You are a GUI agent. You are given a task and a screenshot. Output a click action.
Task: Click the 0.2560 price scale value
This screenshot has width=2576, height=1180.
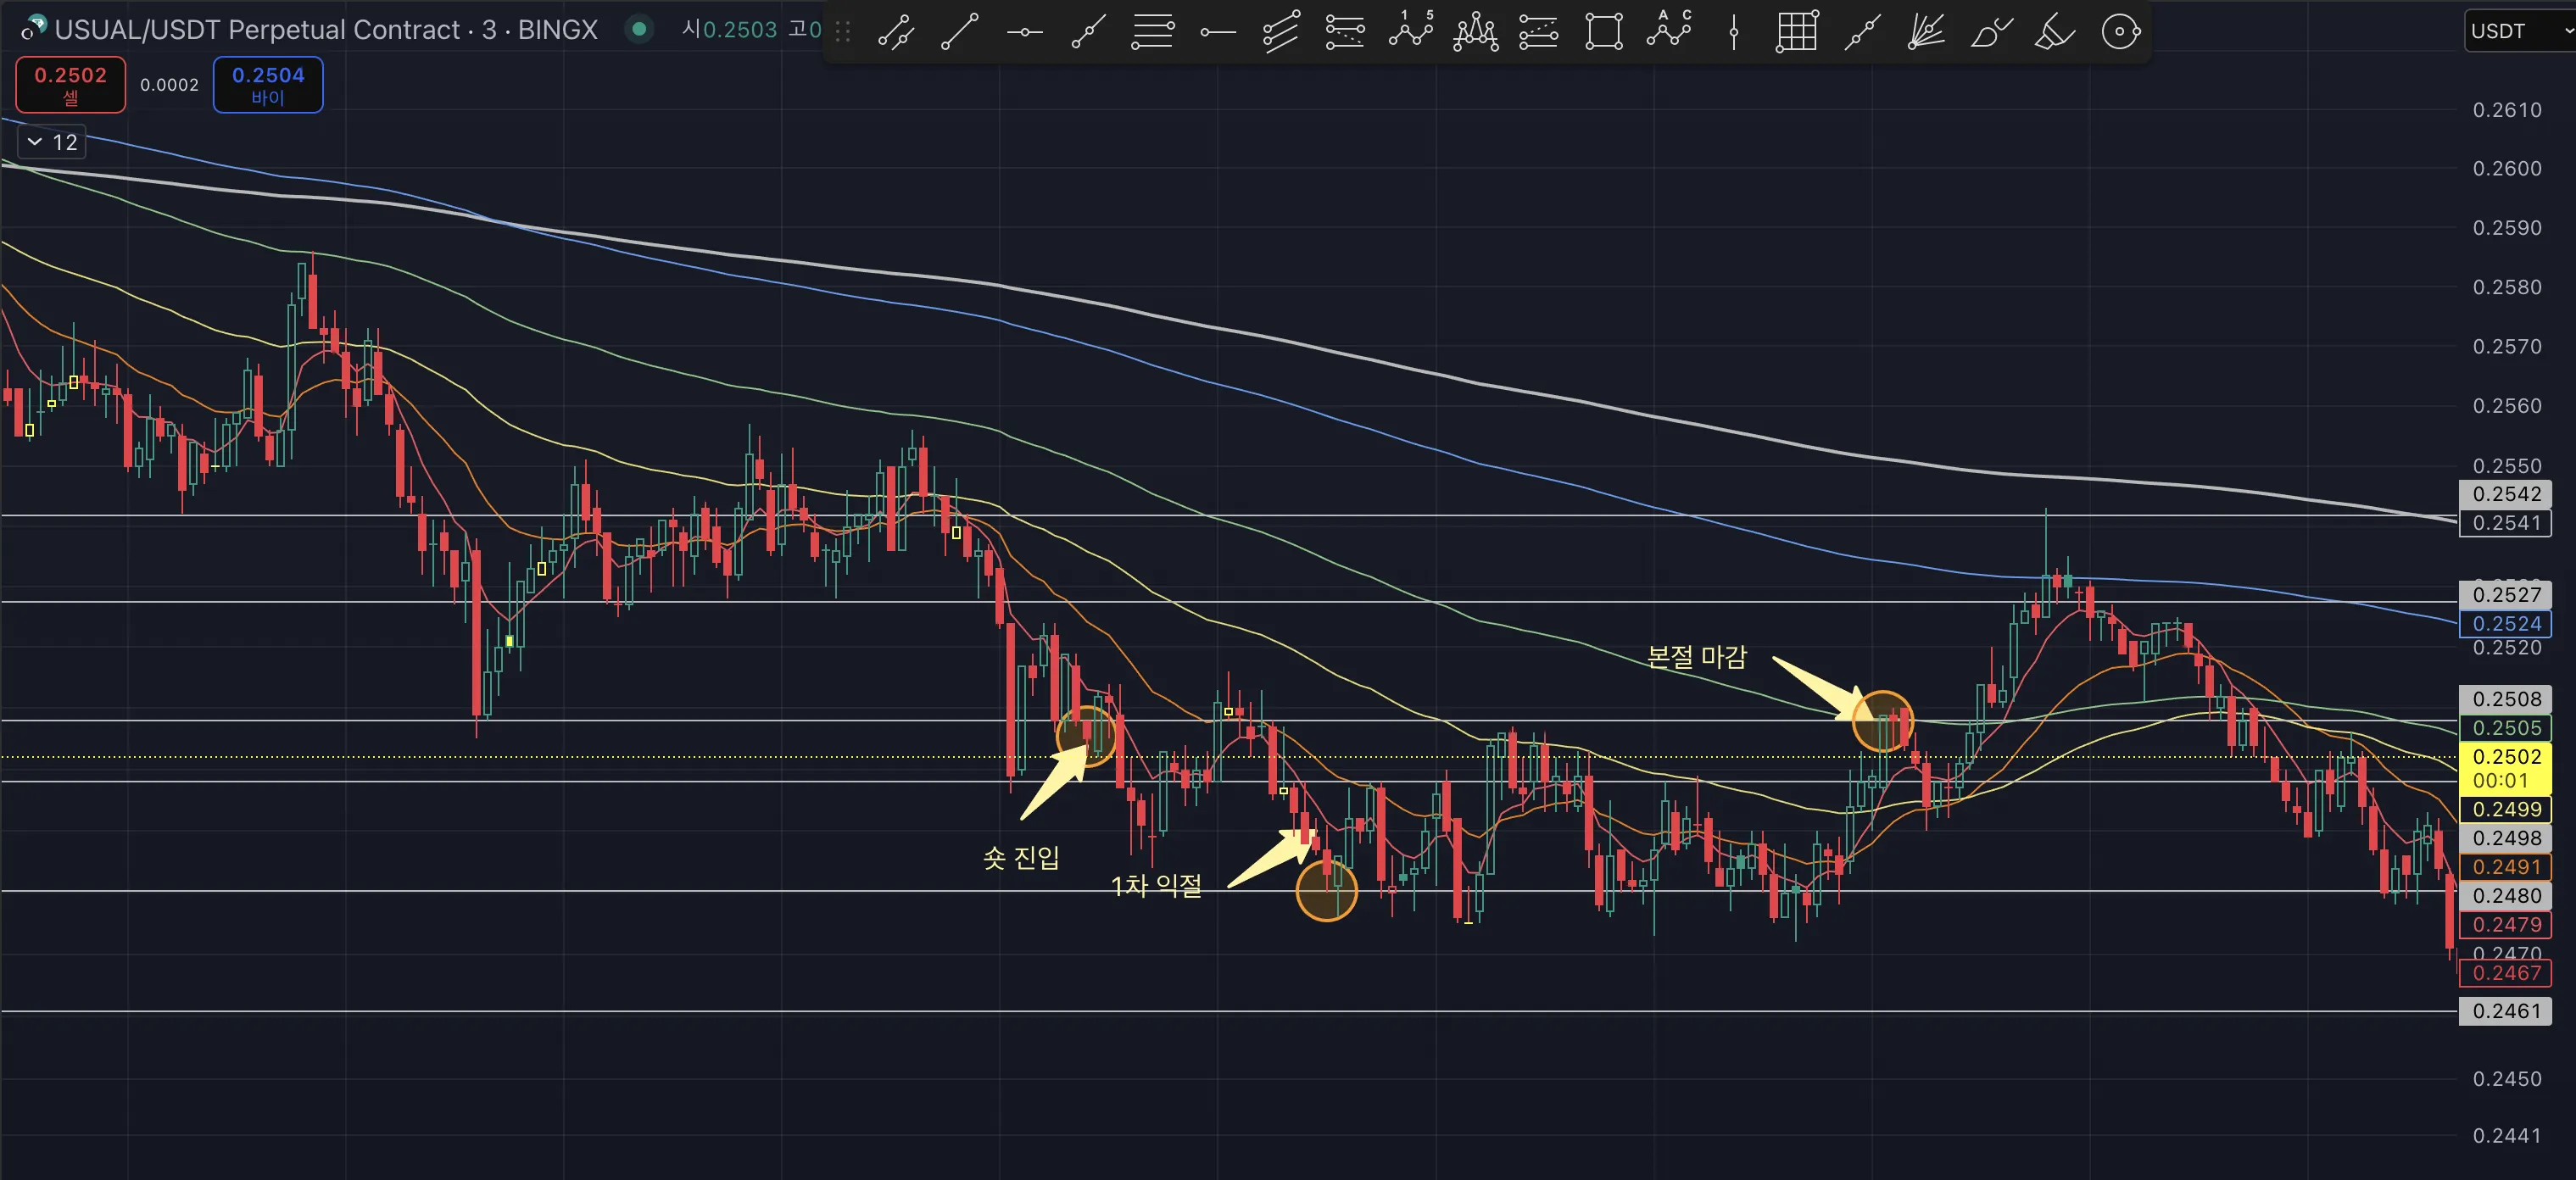tap(2507, 406)
